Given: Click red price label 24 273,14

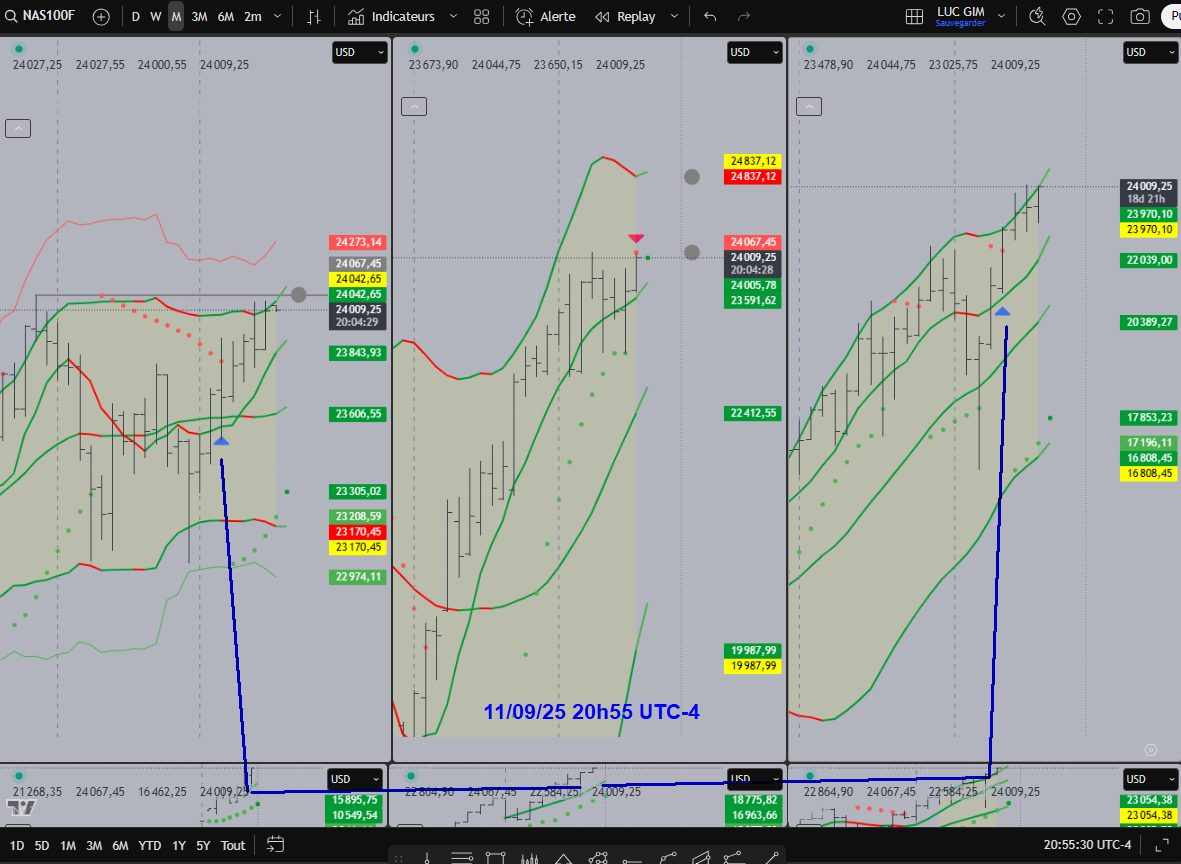Looking at the screenshot, I should [358, 242].
